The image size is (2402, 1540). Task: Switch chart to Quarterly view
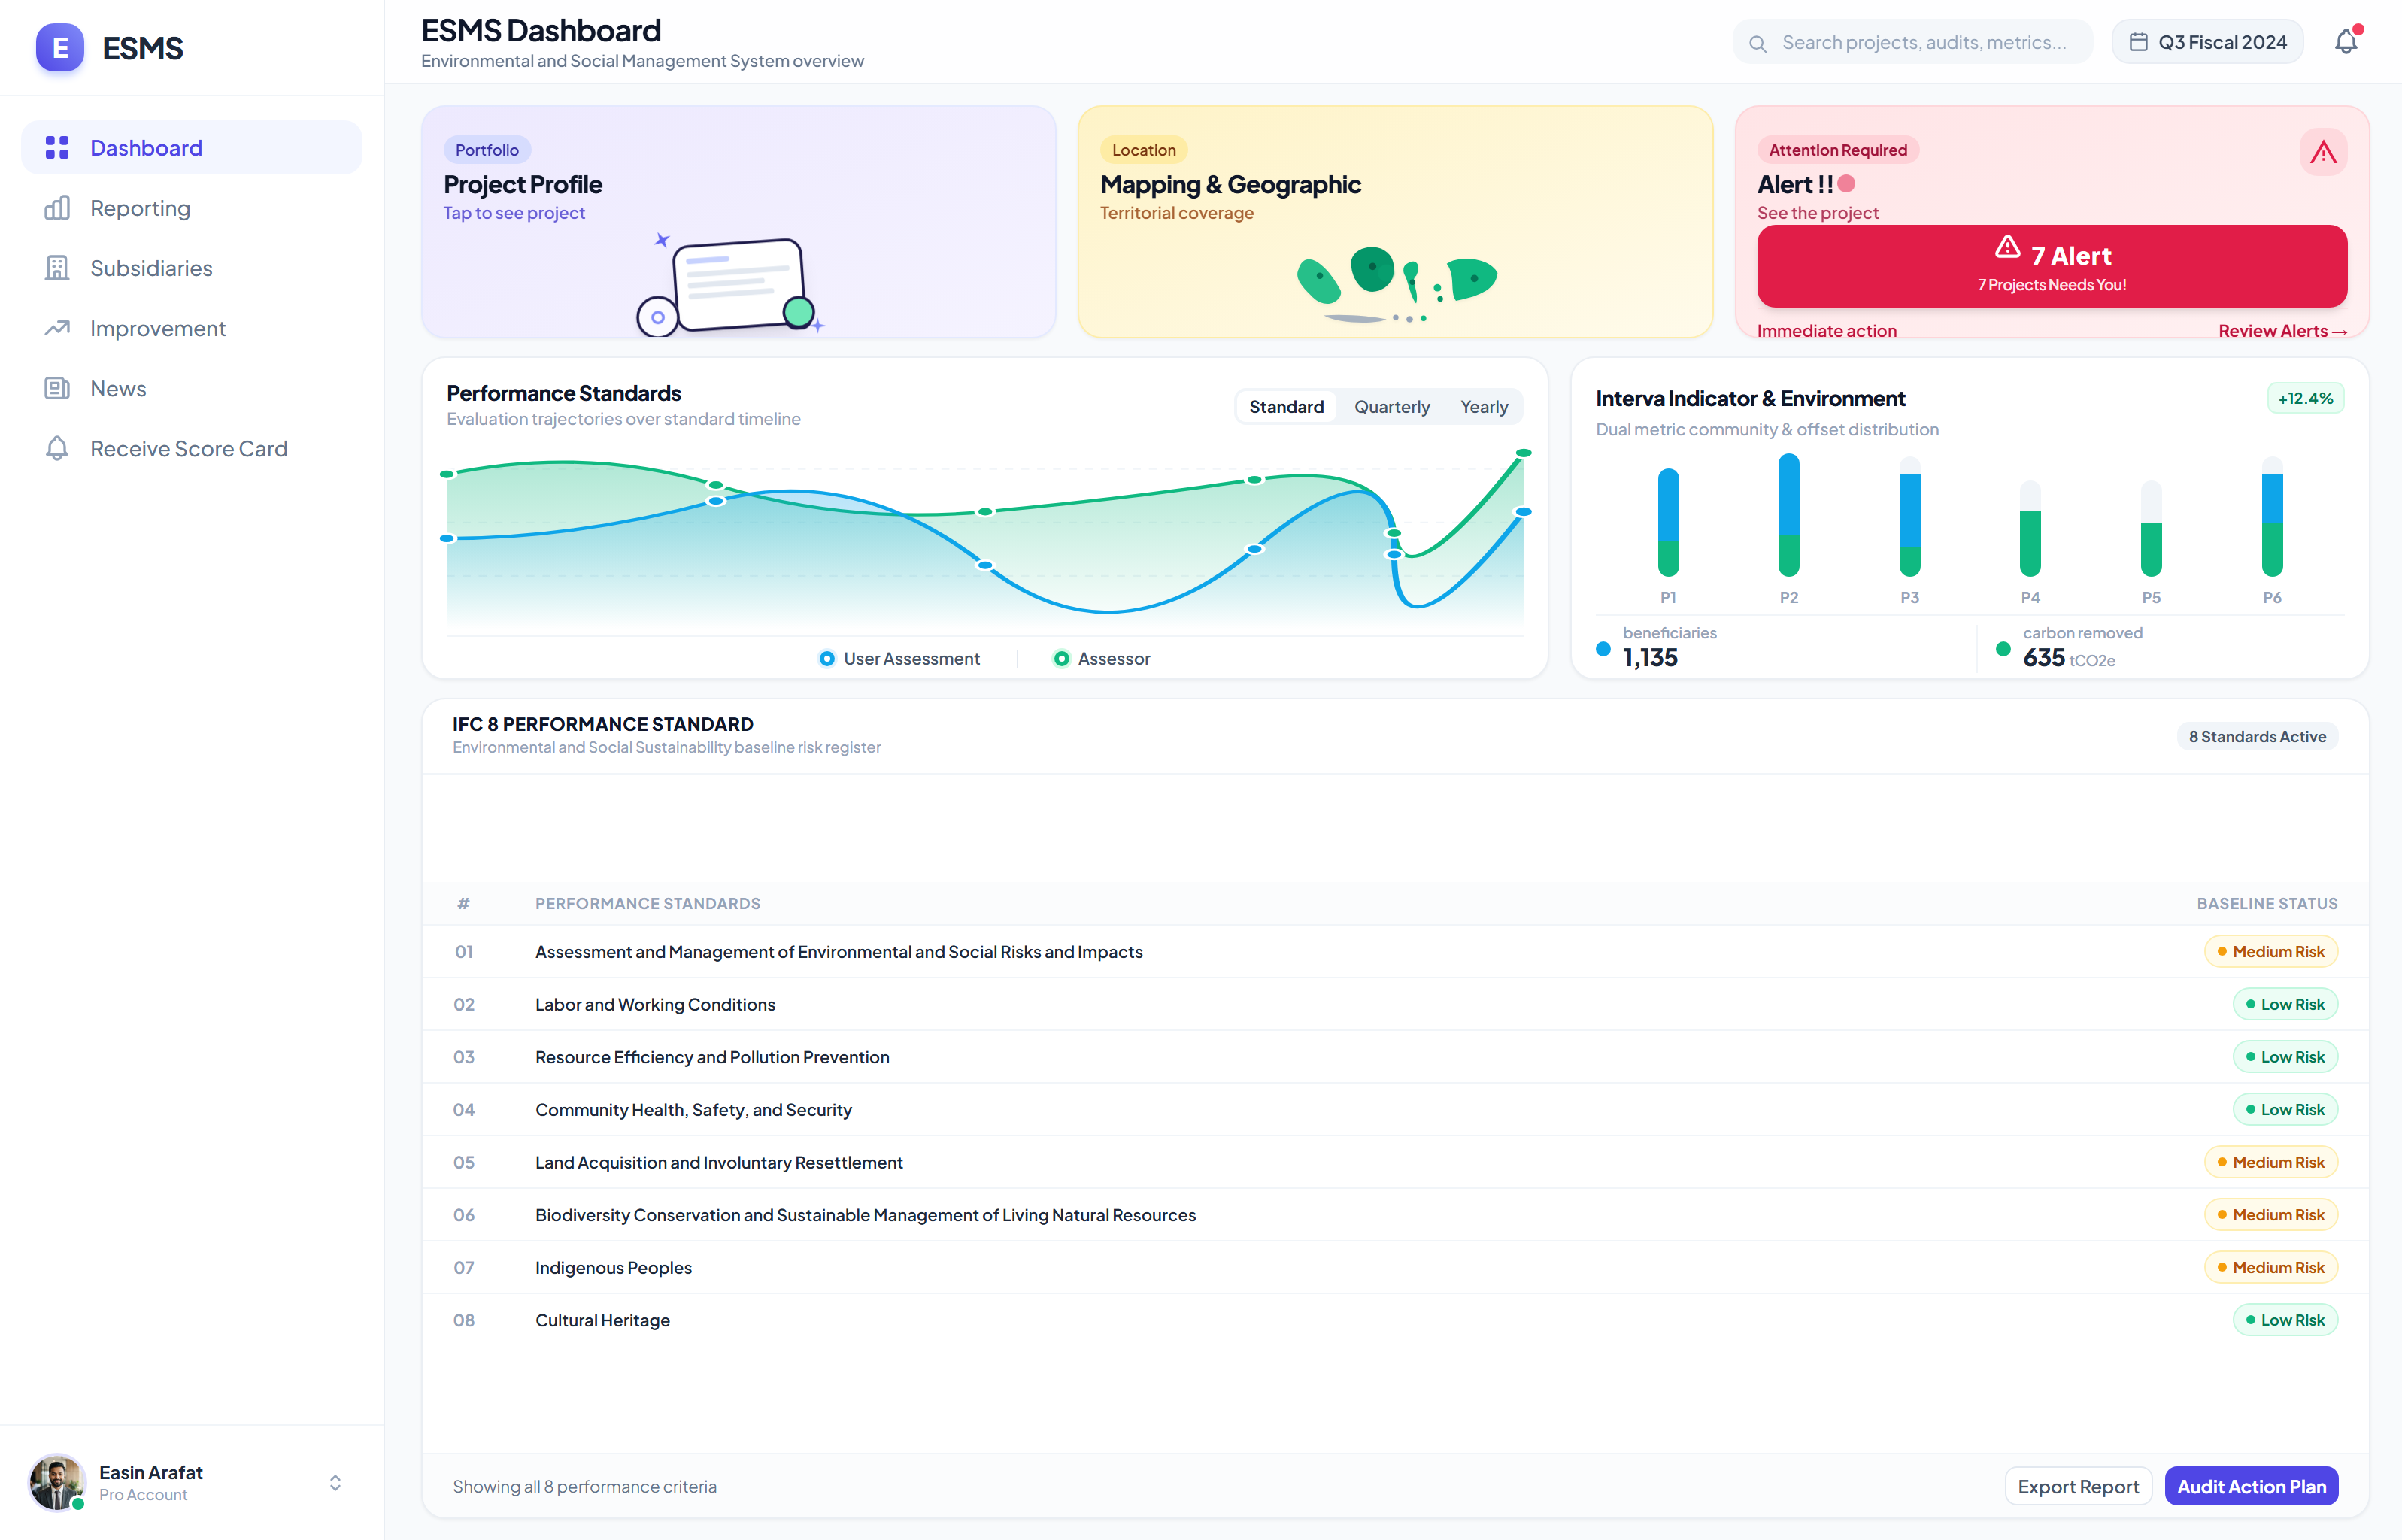pyautogui.click(x=1391, y=407)
